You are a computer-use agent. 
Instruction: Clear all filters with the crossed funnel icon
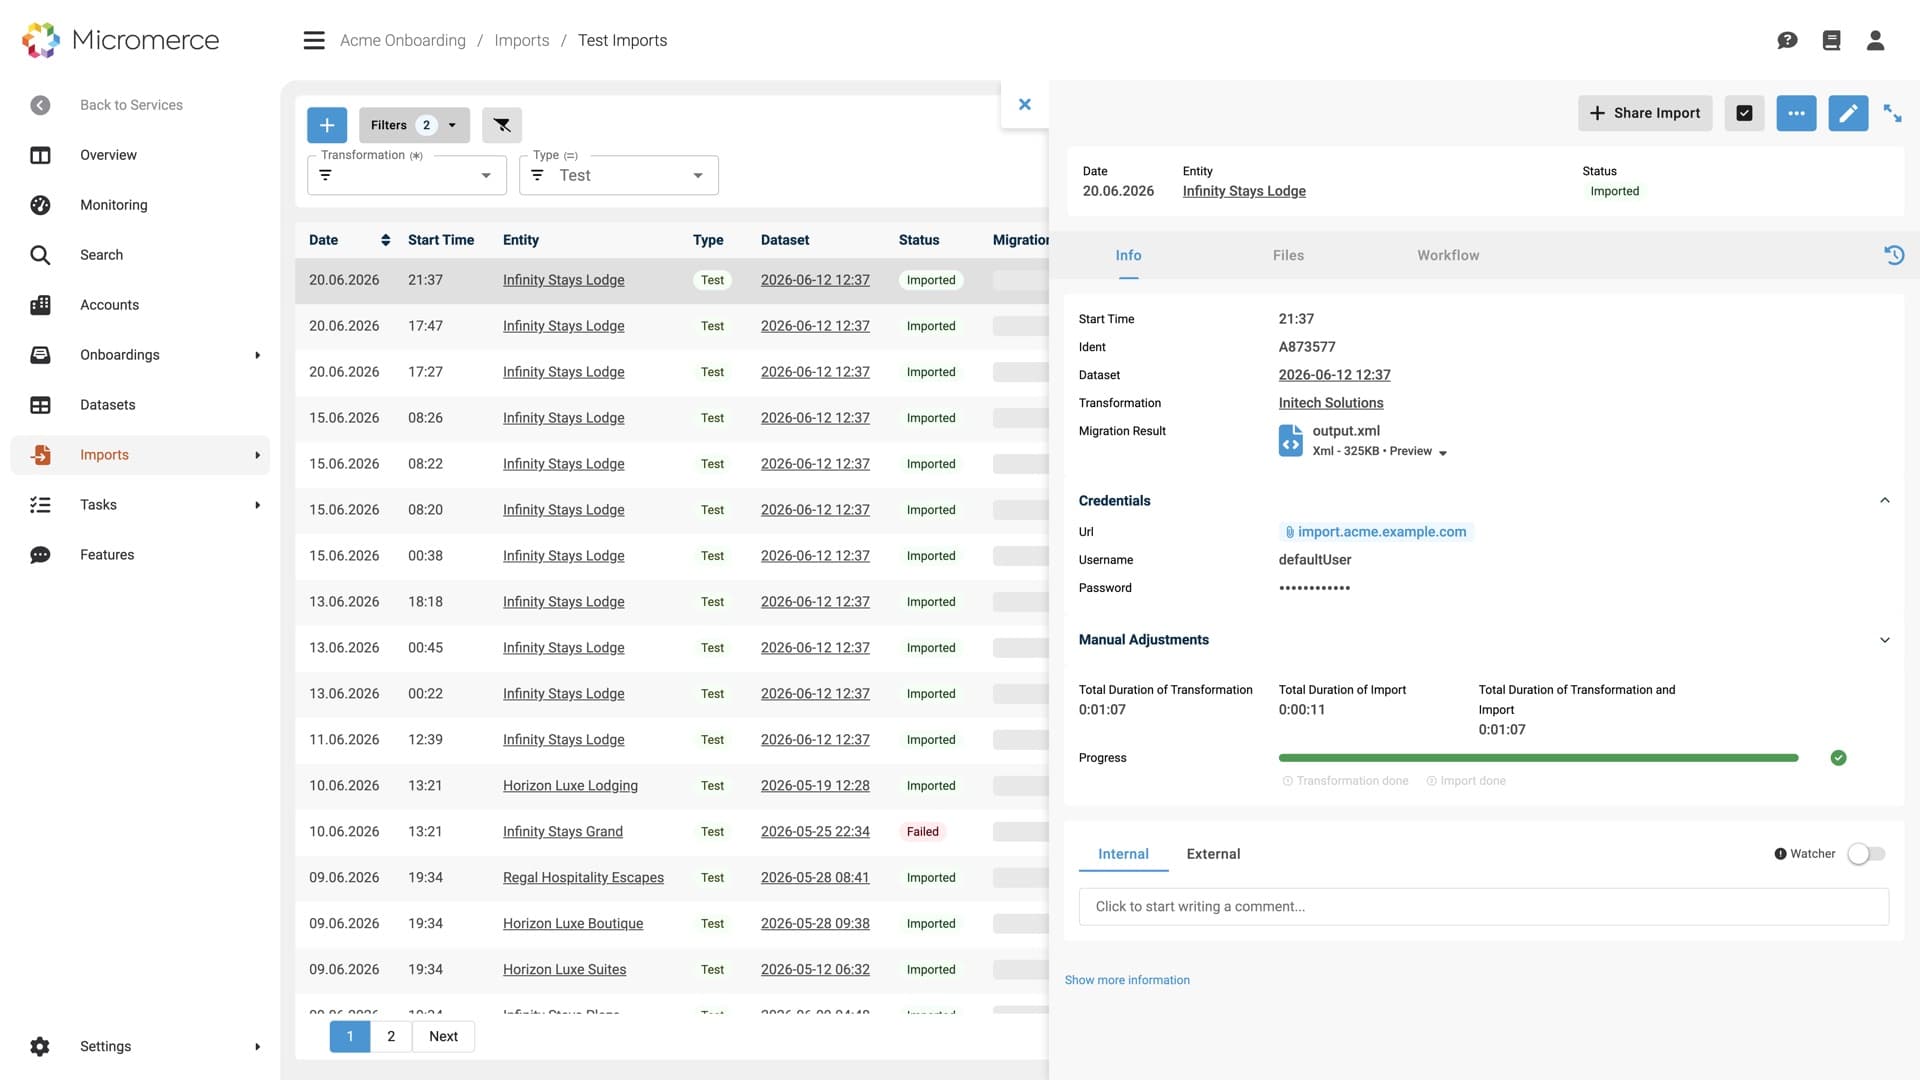tap(502, 125)
